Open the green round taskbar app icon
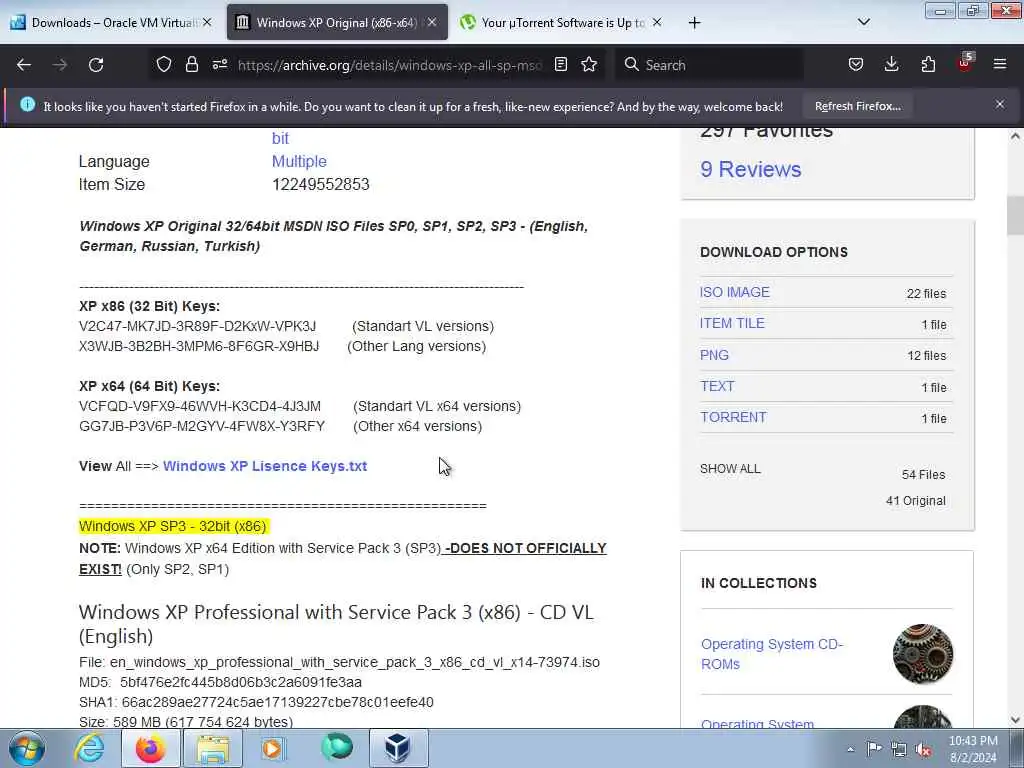The height and width of the screenshot is (768, 1024). [337, 748]
